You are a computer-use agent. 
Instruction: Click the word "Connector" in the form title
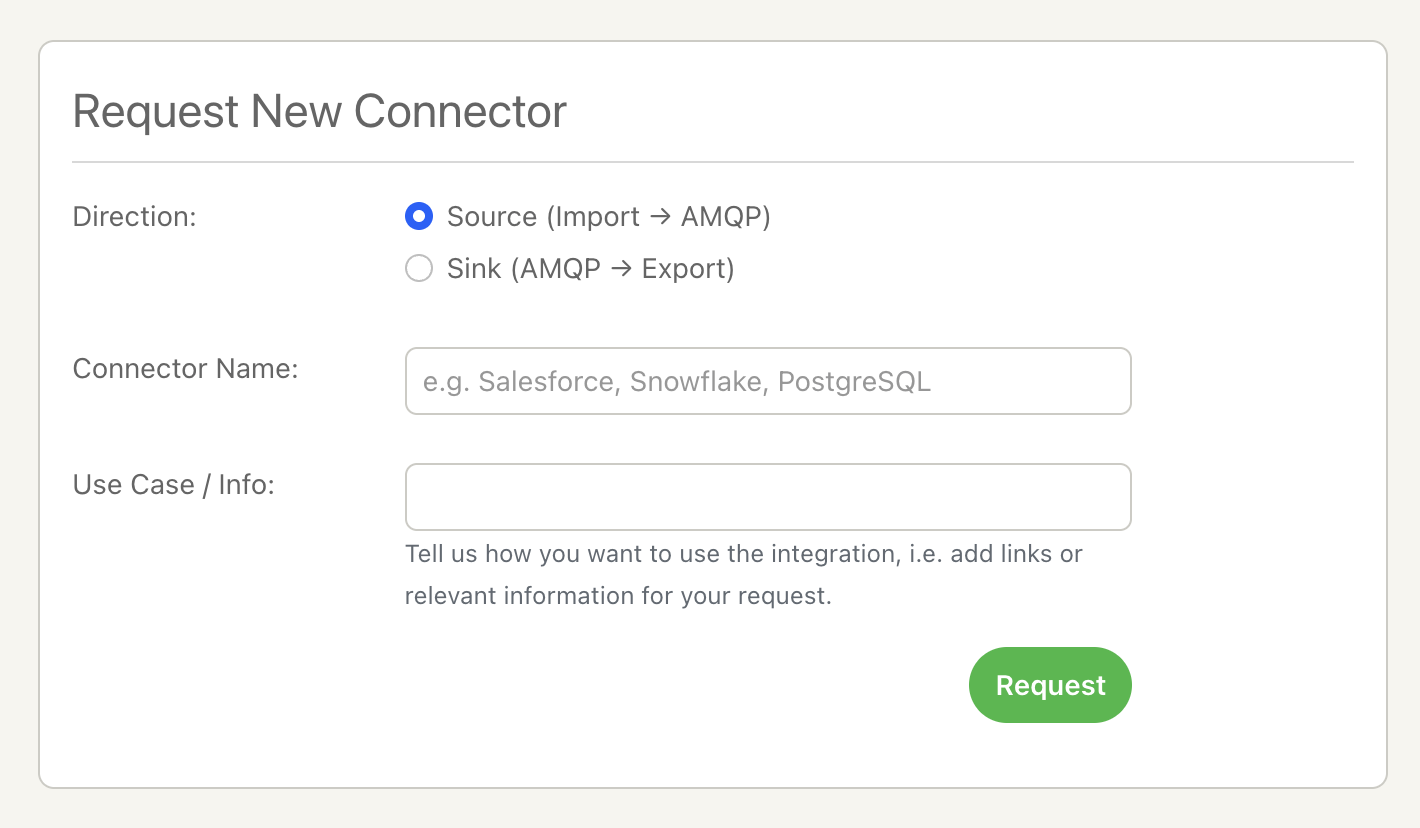point(460,111)
